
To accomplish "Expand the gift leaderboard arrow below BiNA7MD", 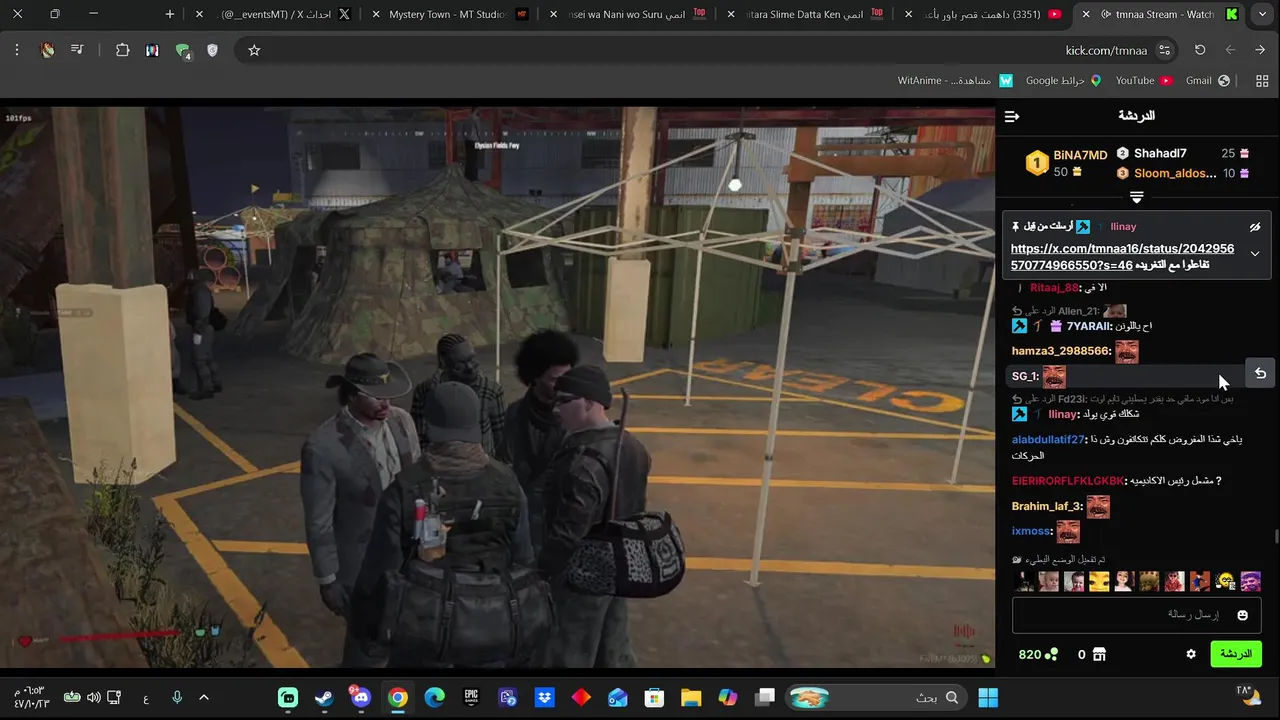I will pyautogui.click(x=1136, y=197).
